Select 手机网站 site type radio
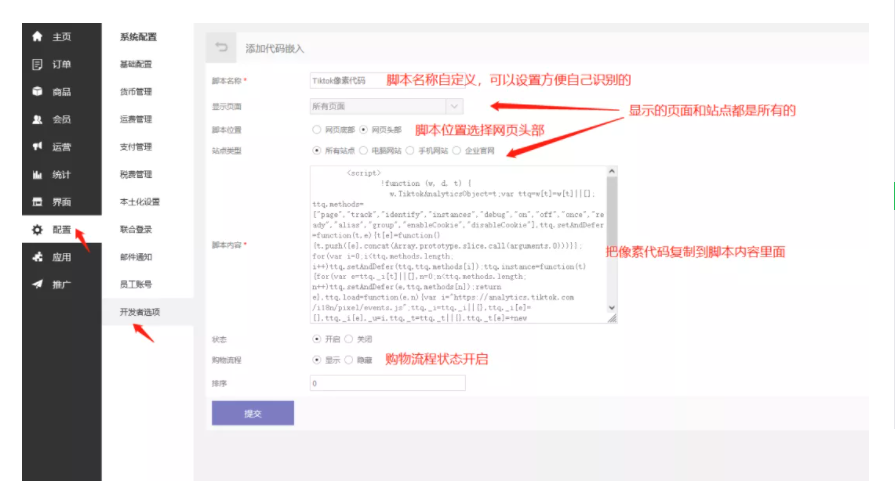 click(410, 151)
